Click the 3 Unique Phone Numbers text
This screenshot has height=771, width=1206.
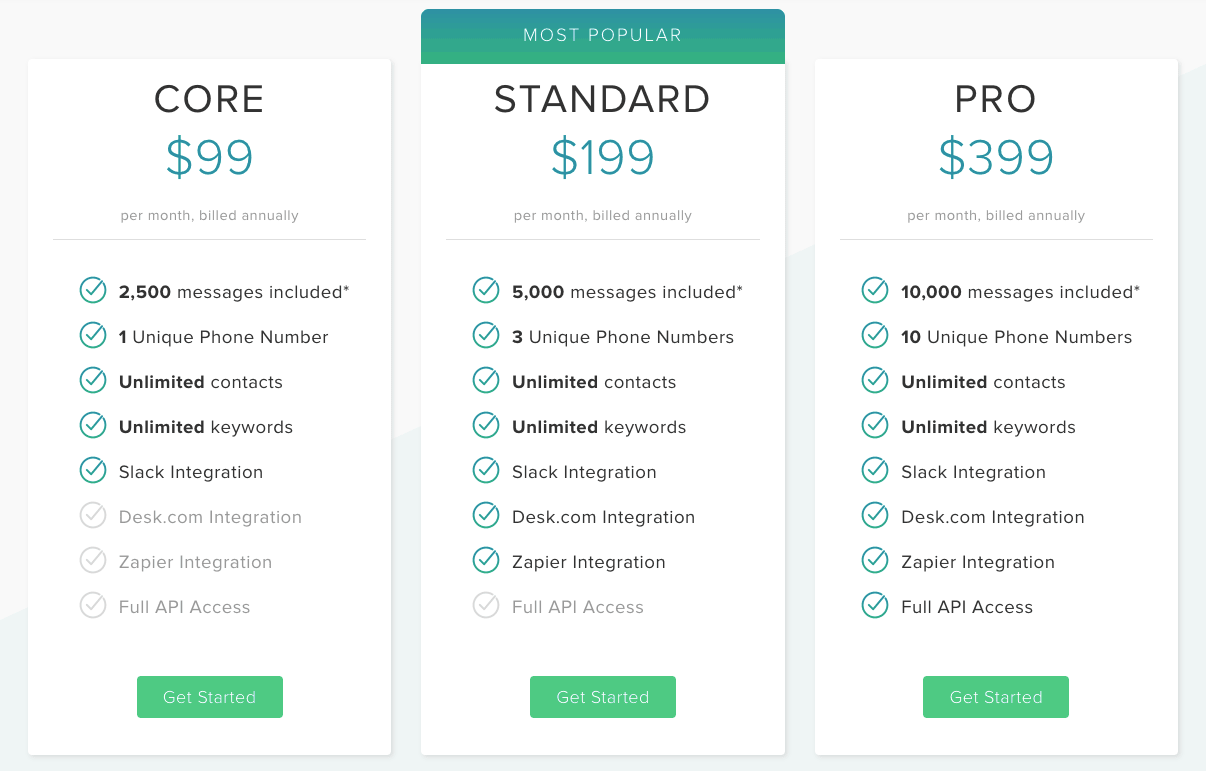click(623, 337)
